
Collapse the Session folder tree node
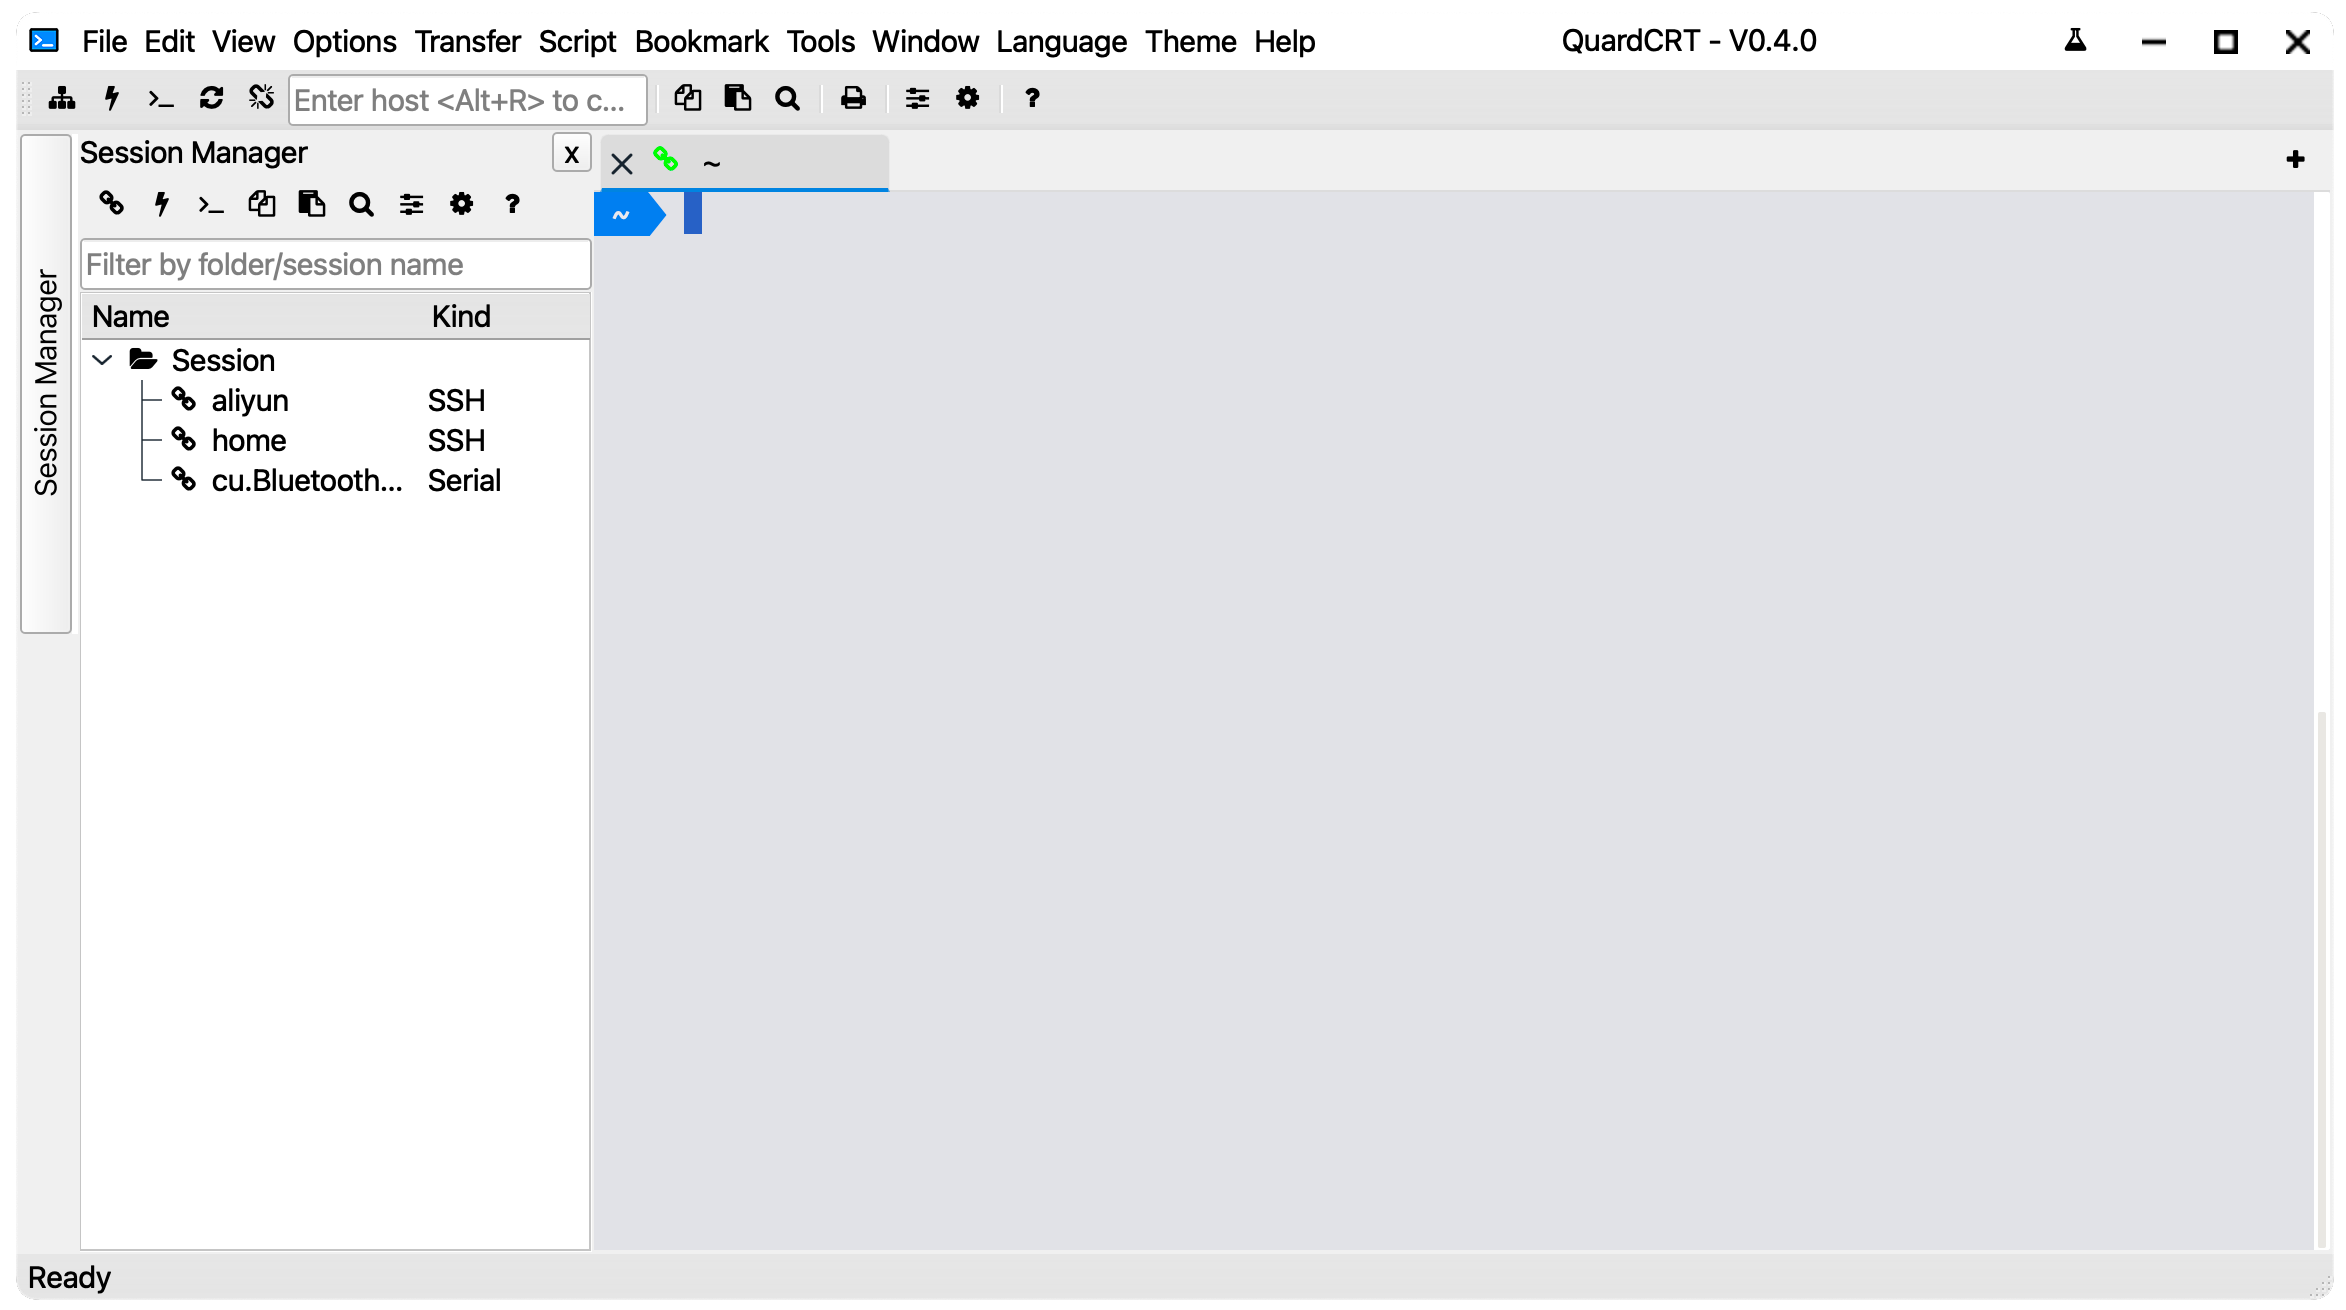pyautogui.click(x=102, y=360)
